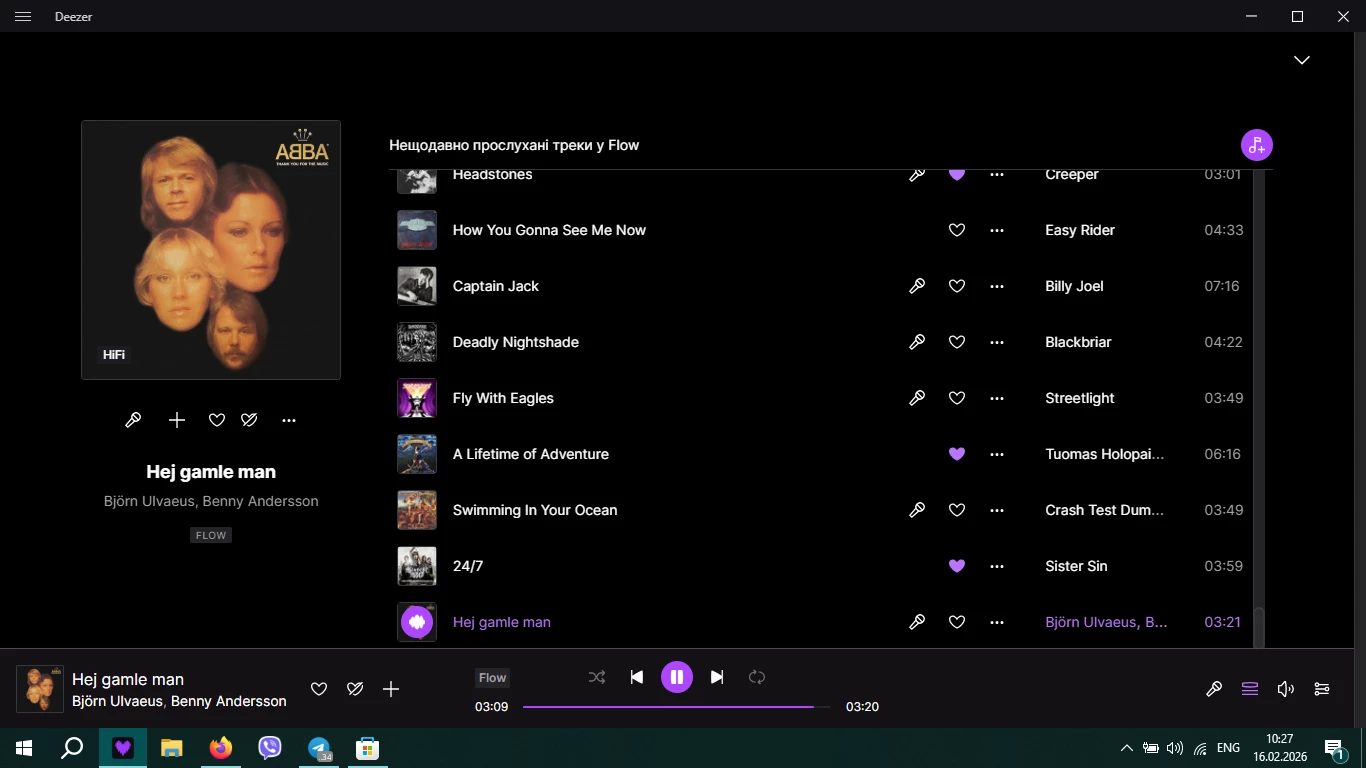
Task: Open Viber from the taskbar
Action: coord(270,748)
